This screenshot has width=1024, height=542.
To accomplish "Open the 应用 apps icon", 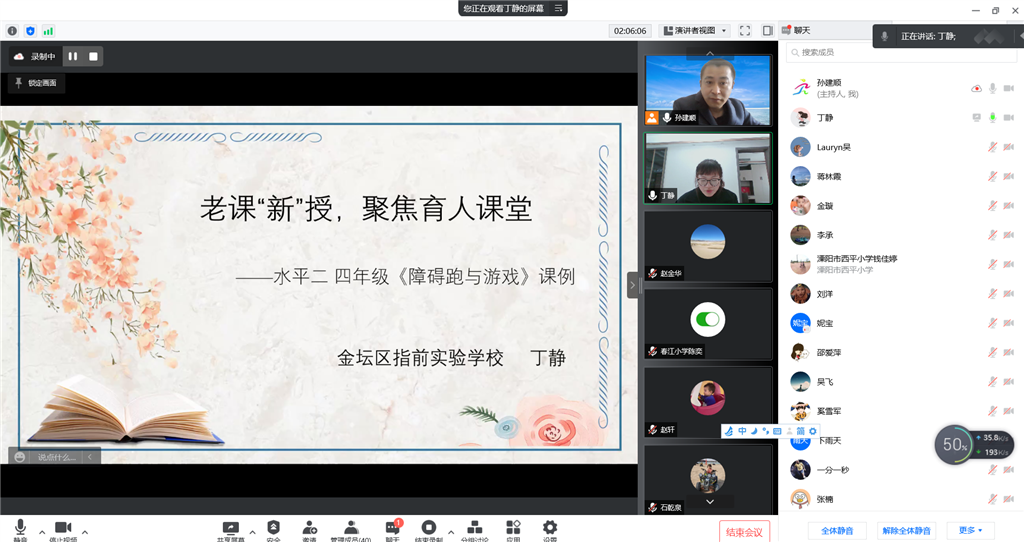I will coord(513,528).
